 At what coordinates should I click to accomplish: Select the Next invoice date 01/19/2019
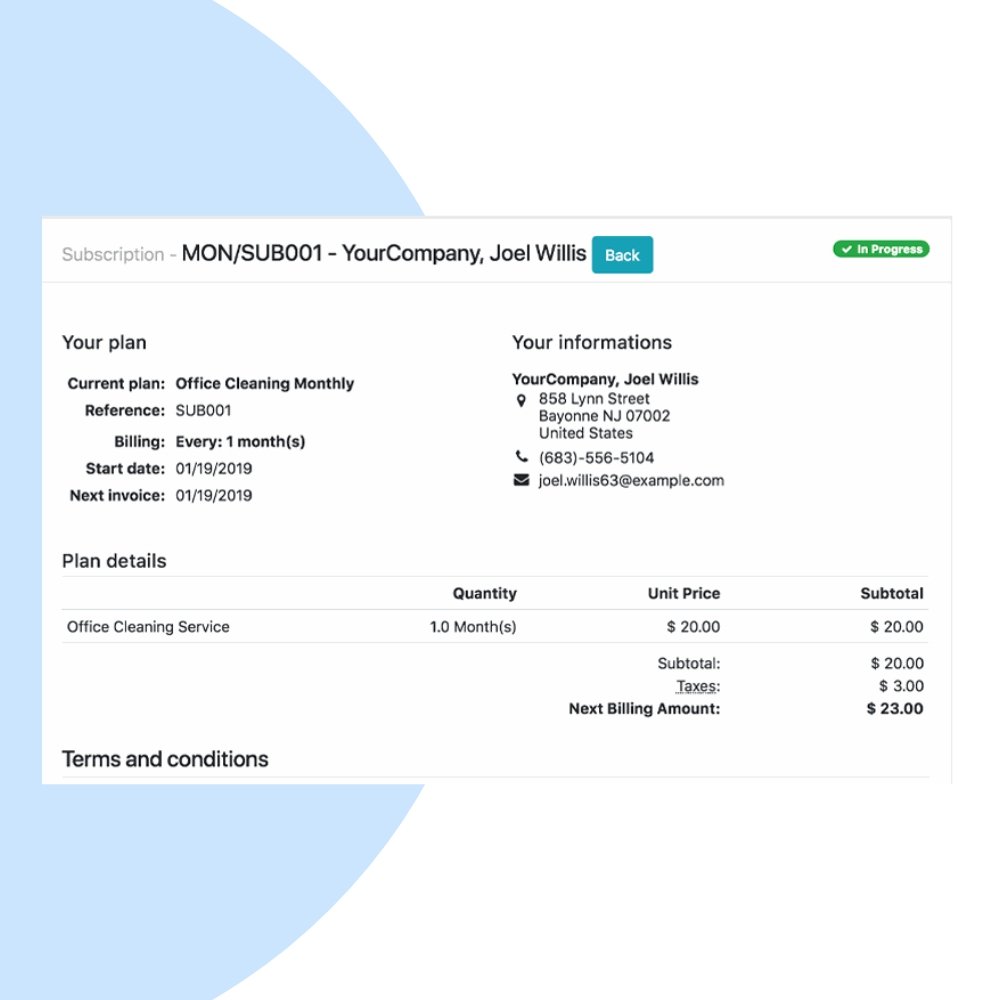pos(214,495)
